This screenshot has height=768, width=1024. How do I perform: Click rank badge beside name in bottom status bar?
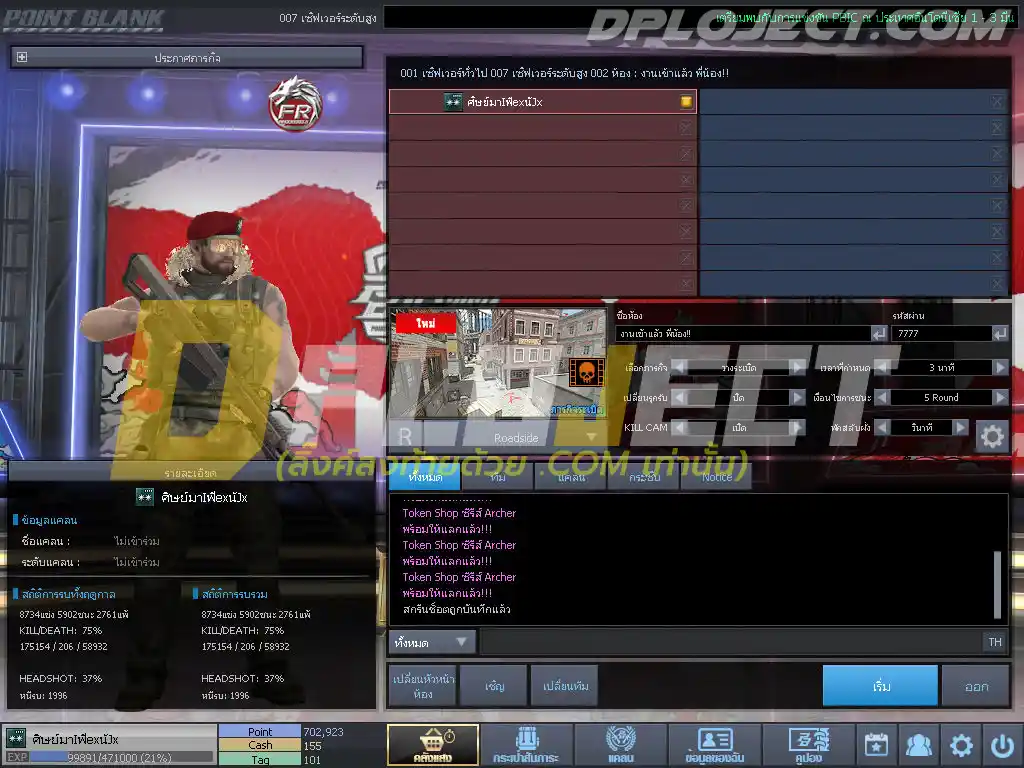16,738
